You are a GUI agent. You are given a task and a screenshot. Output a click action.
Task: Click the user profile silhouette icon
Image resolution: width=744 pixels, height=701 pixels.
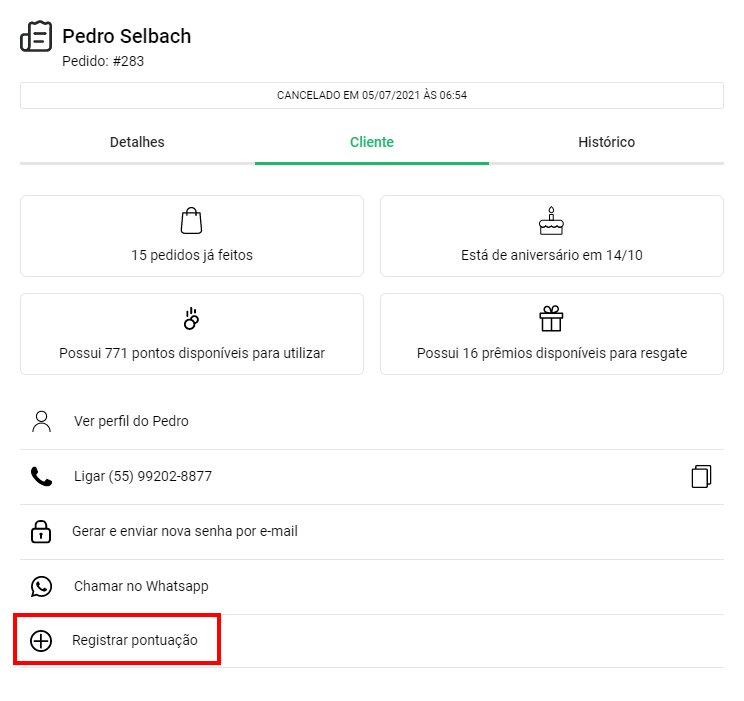coord(41,421)
